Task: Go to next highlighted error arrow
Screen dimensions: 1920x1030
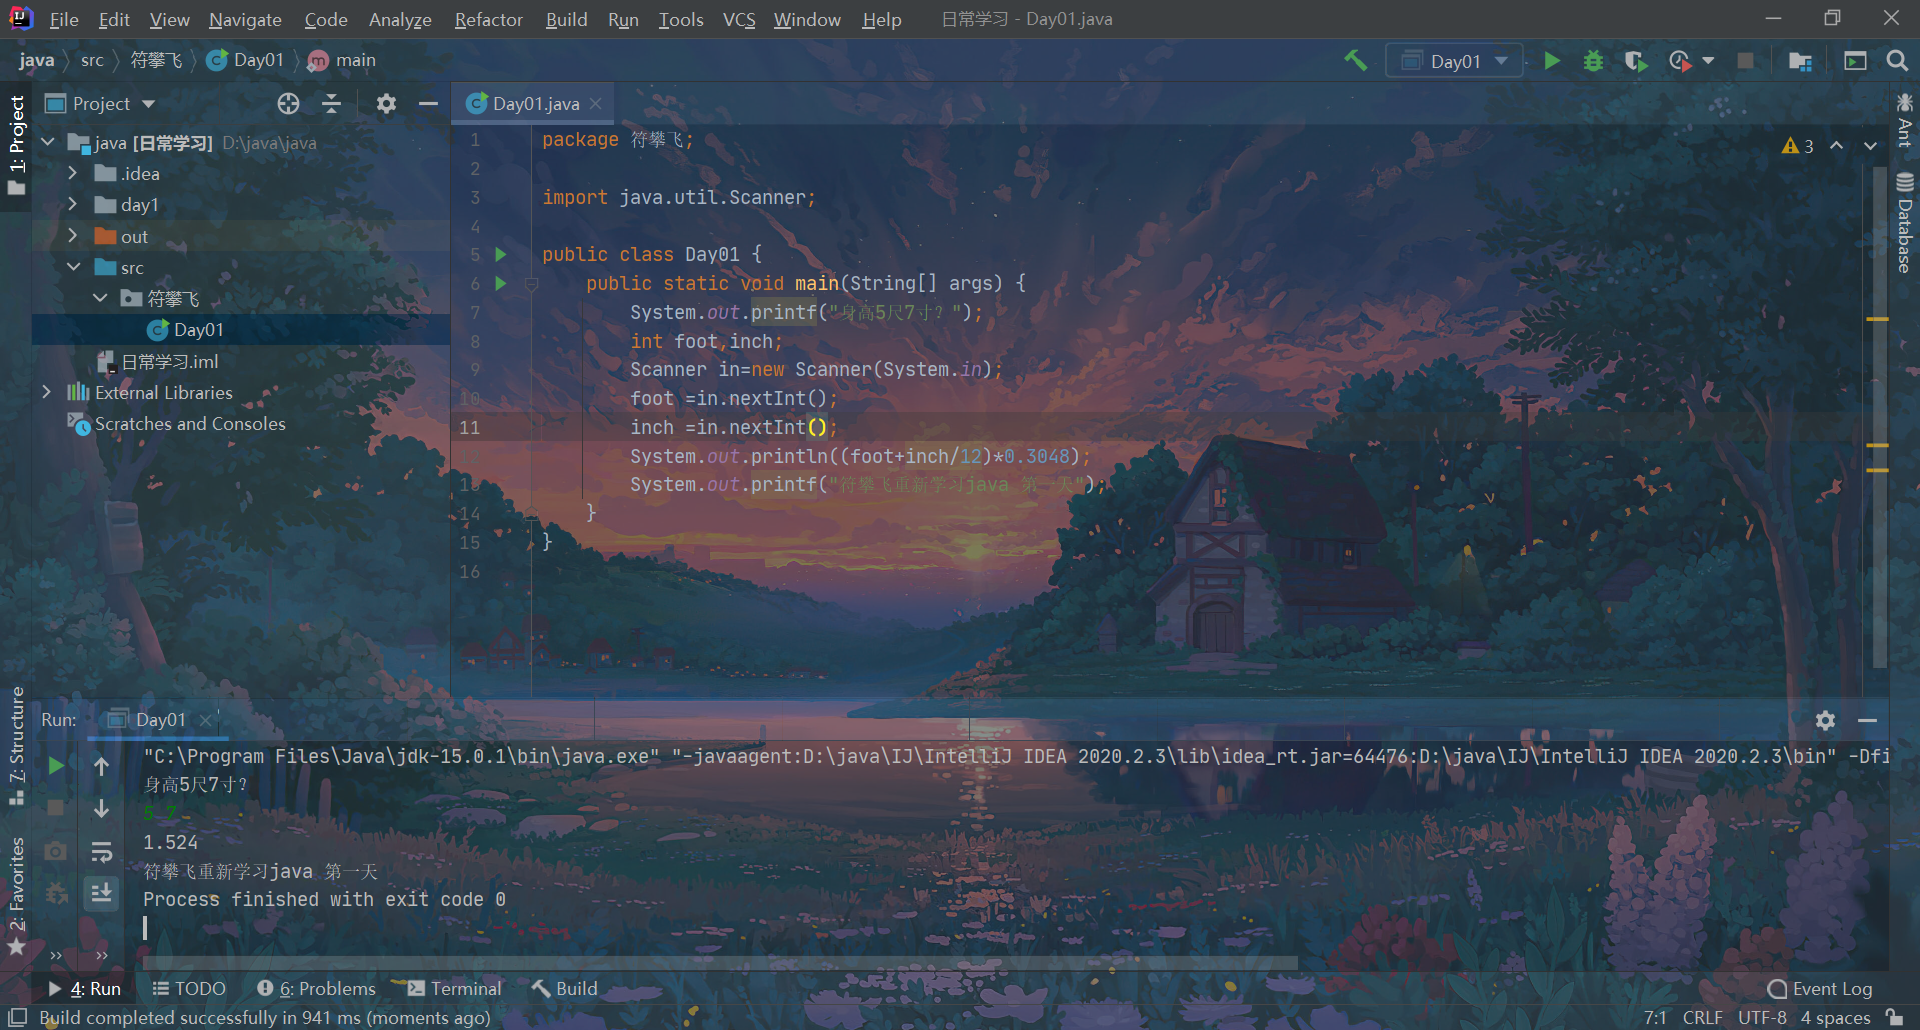Action: (x=1870, y=146)
